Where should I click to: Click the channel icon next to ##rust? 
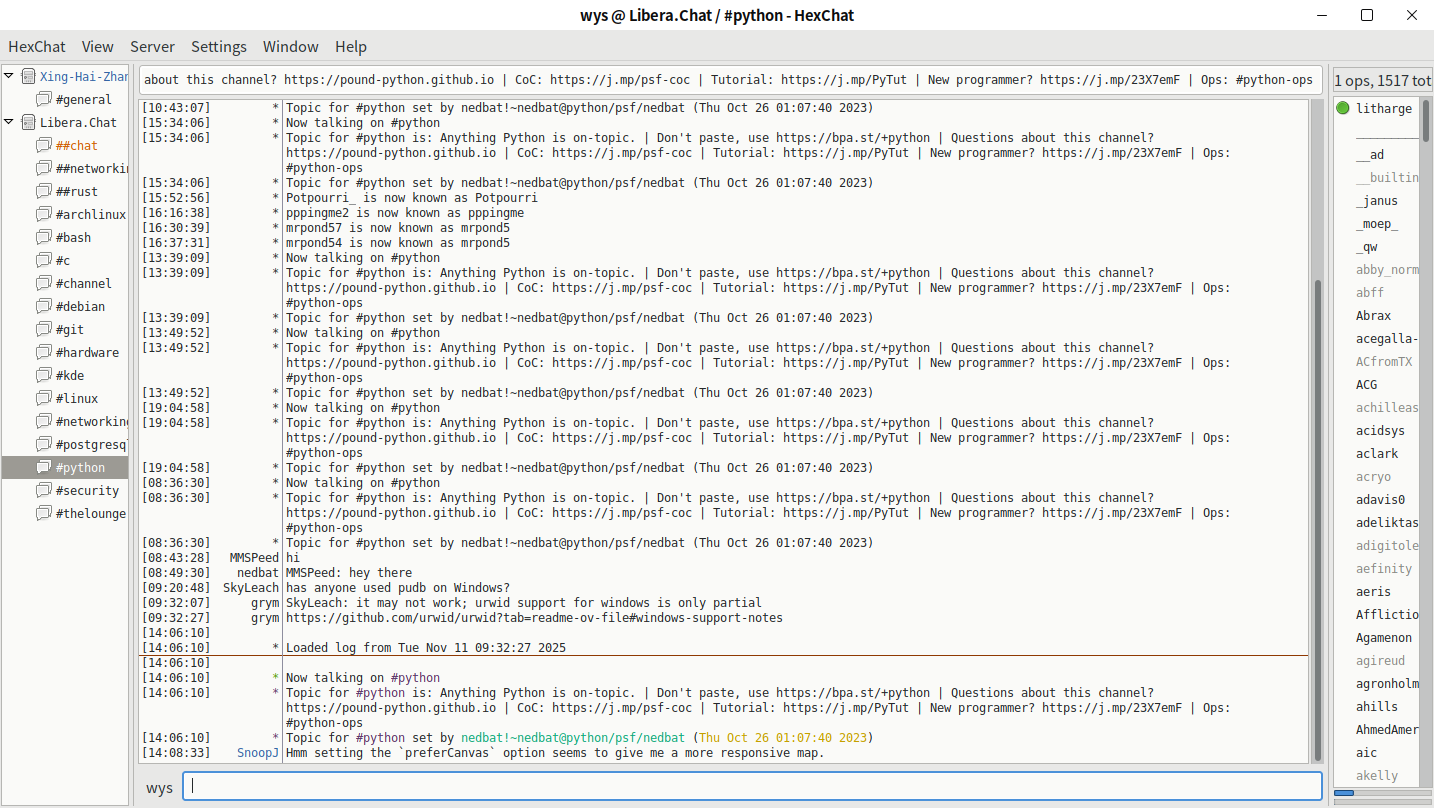43,191
